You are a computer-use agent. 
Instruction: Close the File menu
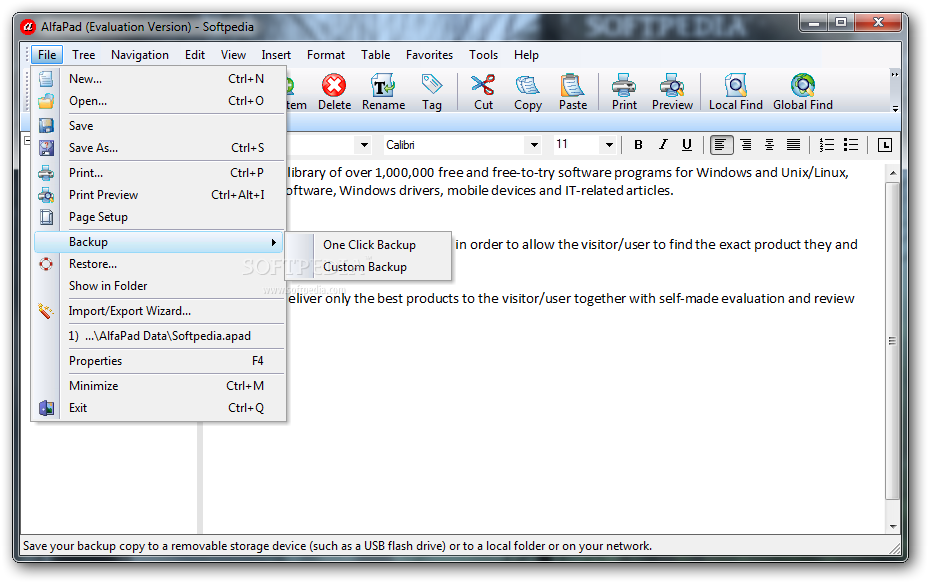(x=47, y=55)
